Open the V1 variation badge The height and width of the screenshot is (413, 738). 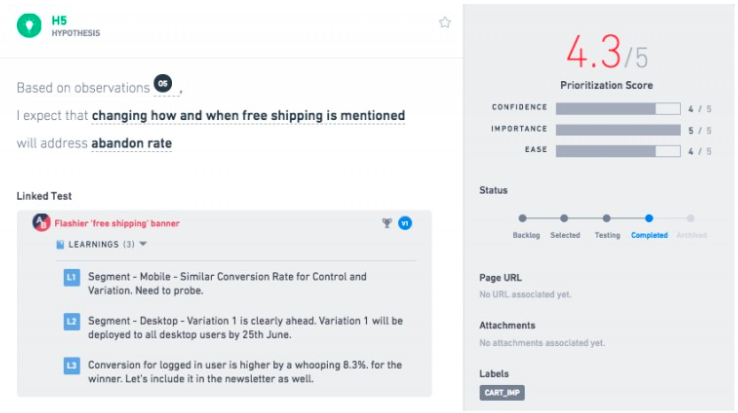coord(405,223)
